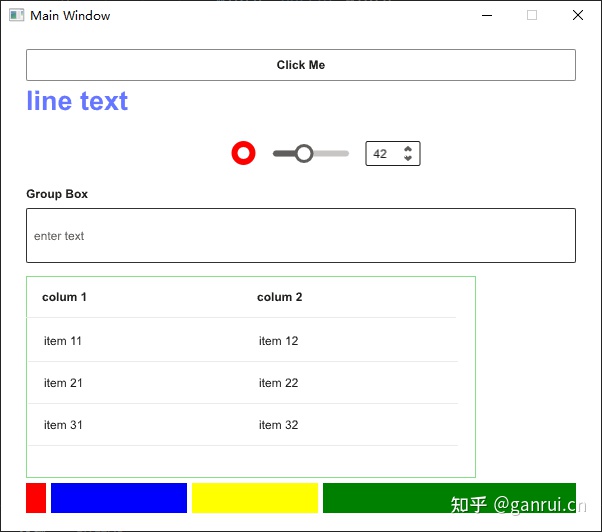This screenshot has height=532, width=602.
Task: Click the slider handle
Action: pyautogui.click(x=304, y=153)
